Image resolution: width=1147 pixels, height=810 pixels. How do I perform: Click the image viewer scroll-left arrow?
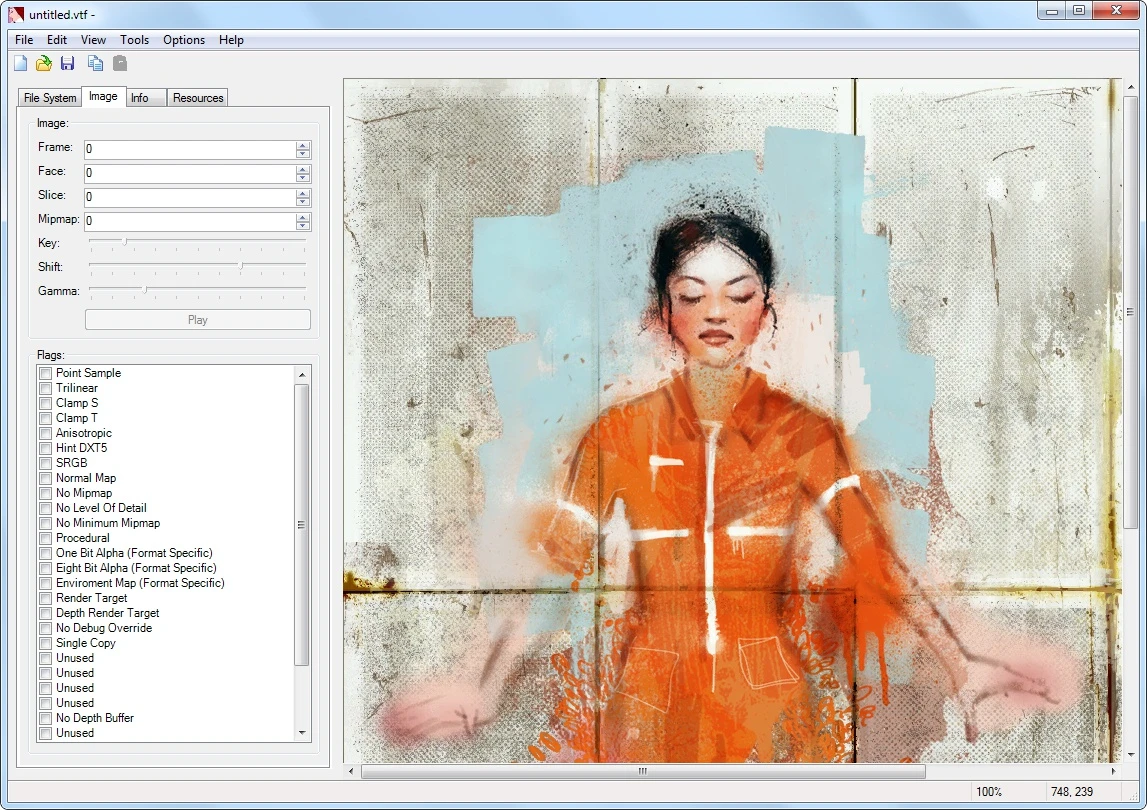coord(351,771)
